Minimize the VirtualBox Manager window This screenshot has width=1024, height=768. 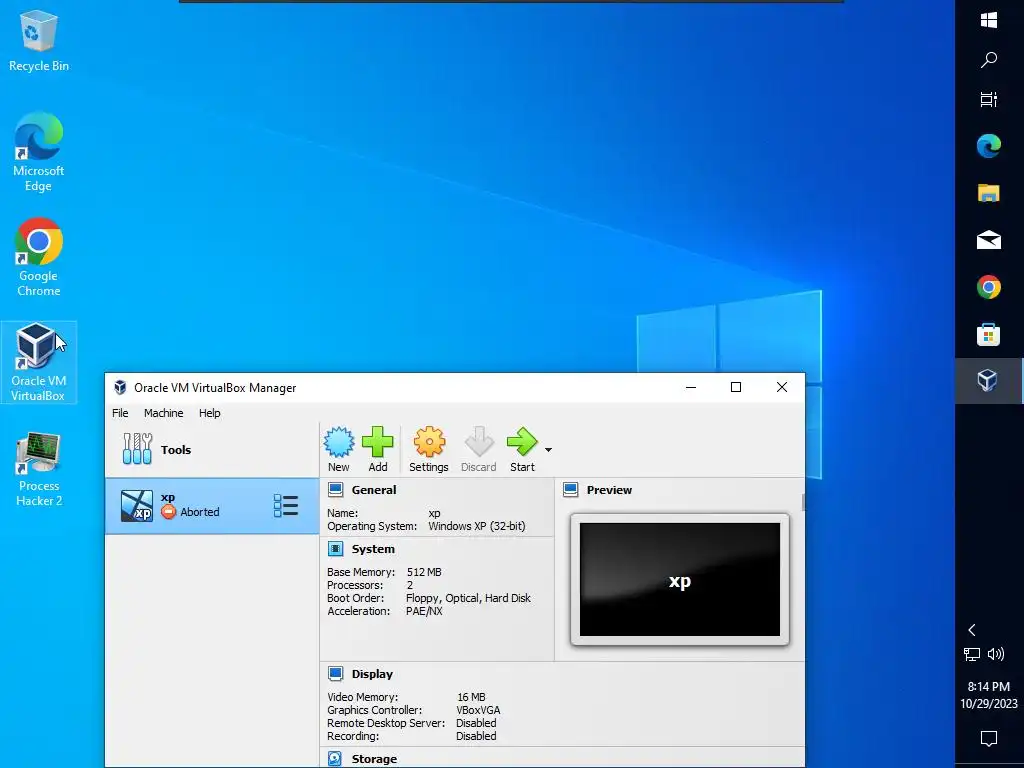(691, 387)
